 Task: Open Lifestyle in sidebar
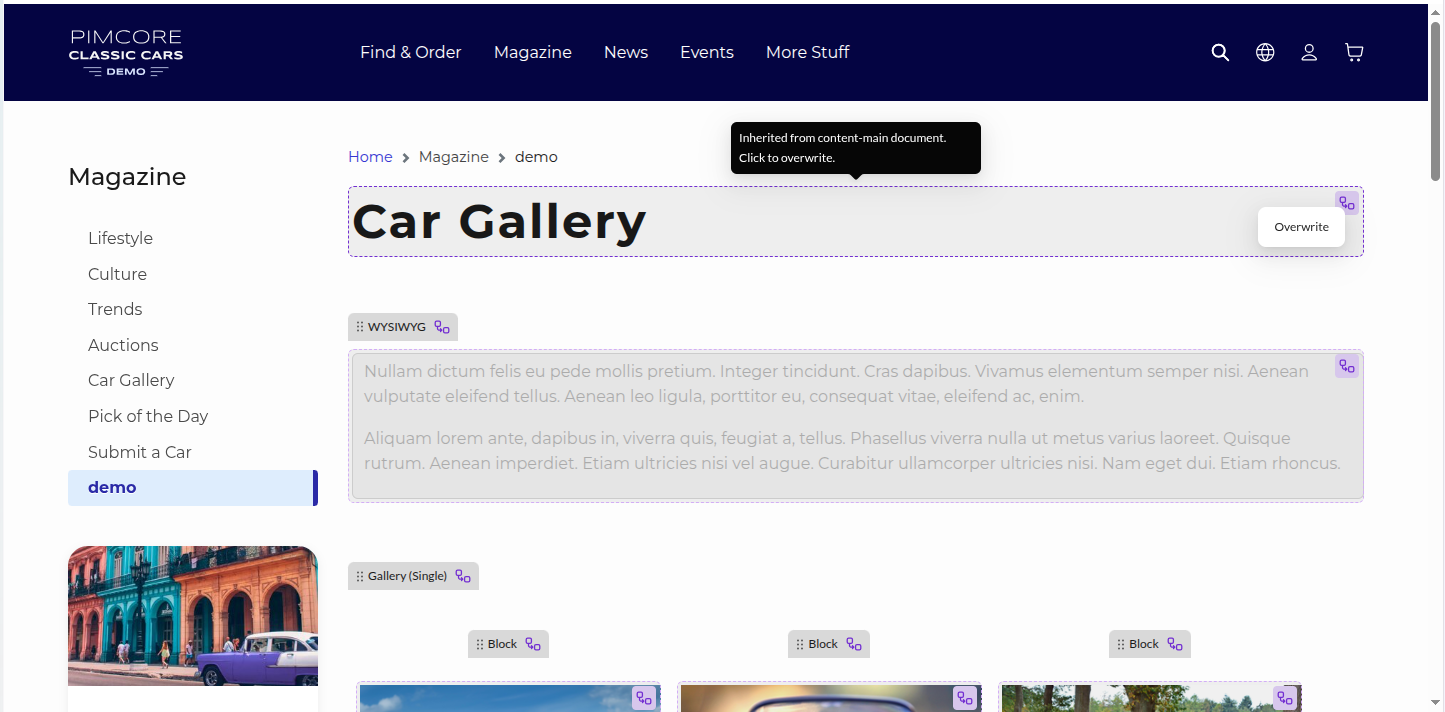tap(120, 238)
